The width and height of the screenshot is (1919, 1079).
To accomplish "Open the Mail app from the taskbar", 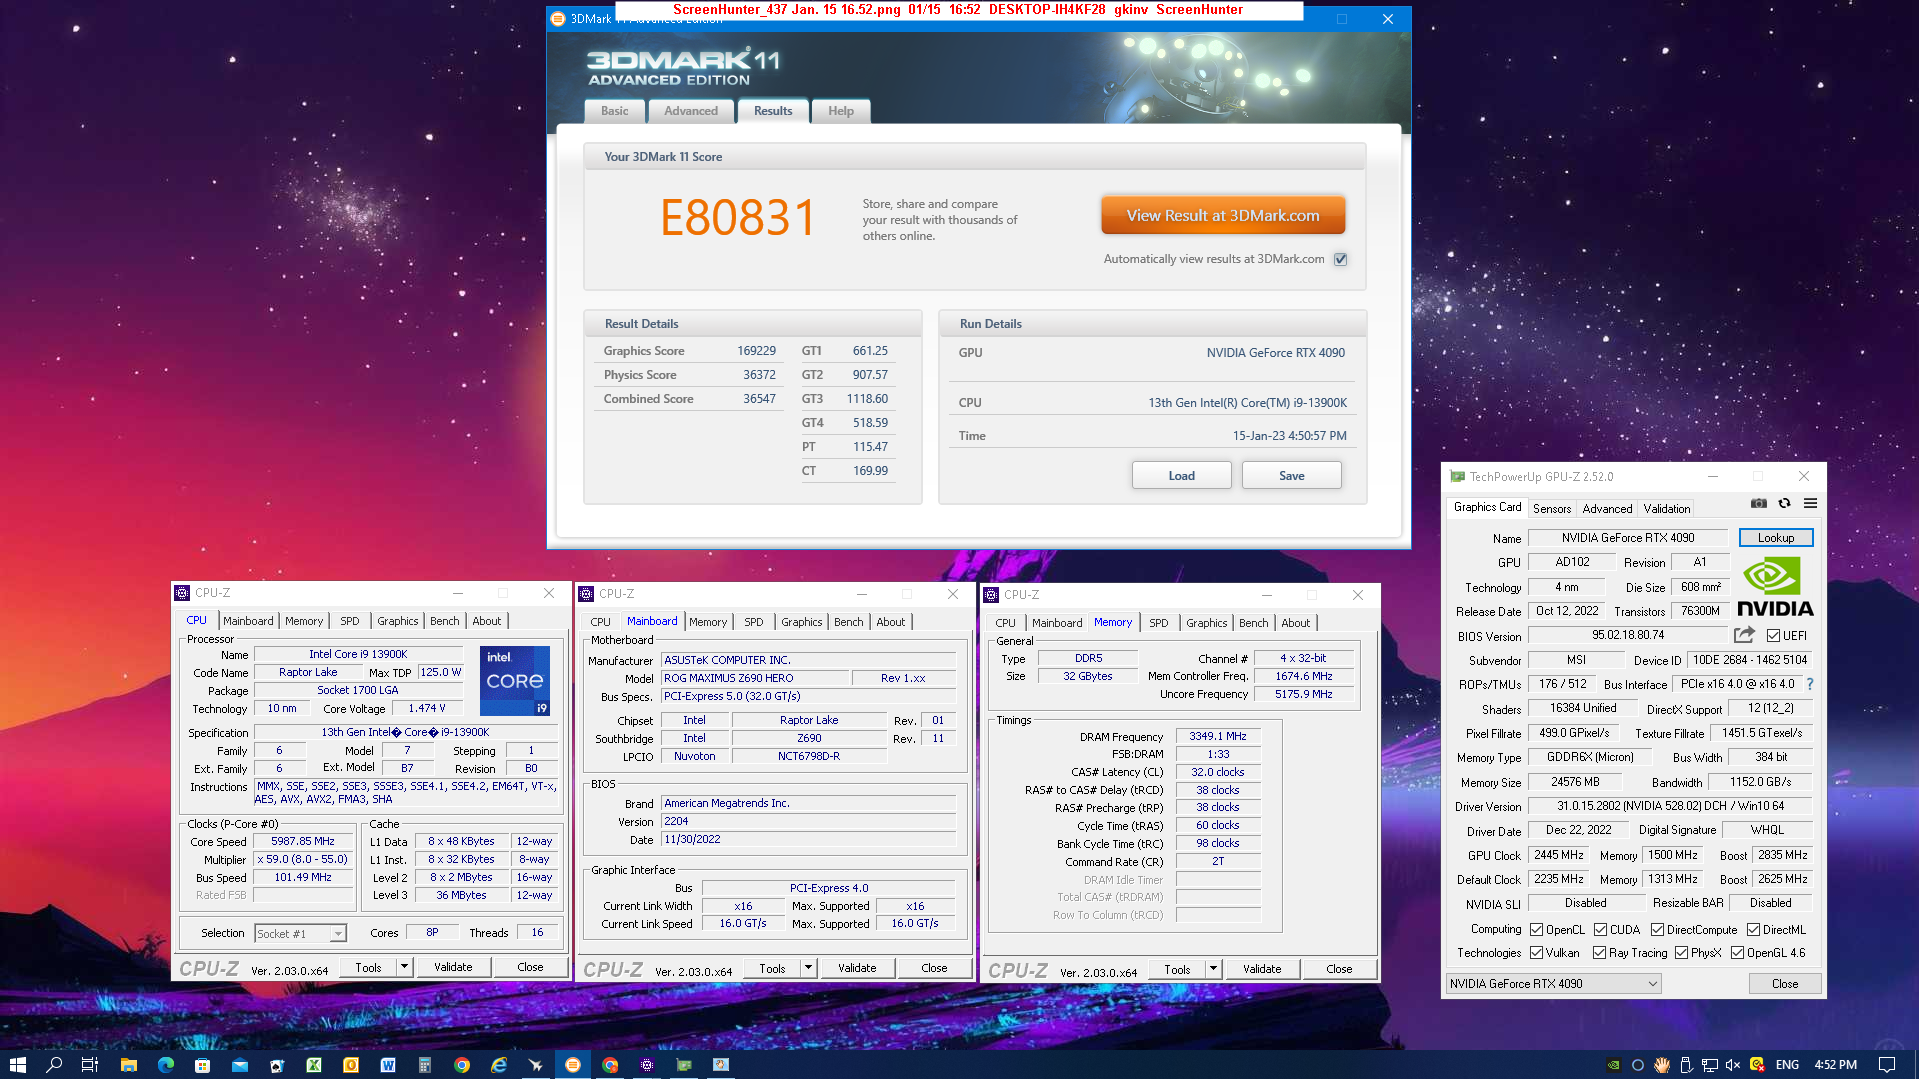I will point(239,1065).
